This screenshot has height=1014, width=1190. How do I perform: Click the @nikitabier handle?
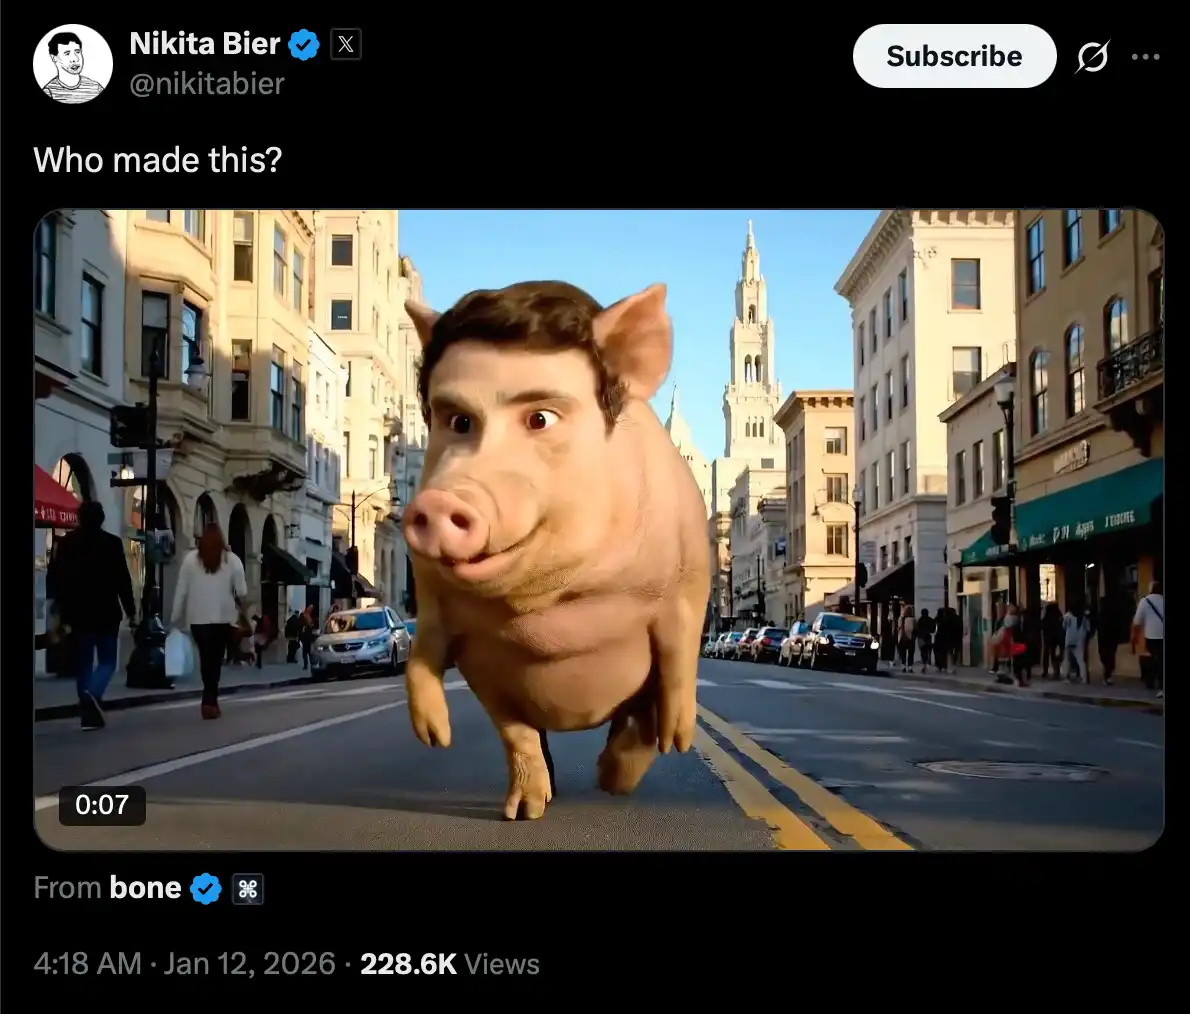207,83
